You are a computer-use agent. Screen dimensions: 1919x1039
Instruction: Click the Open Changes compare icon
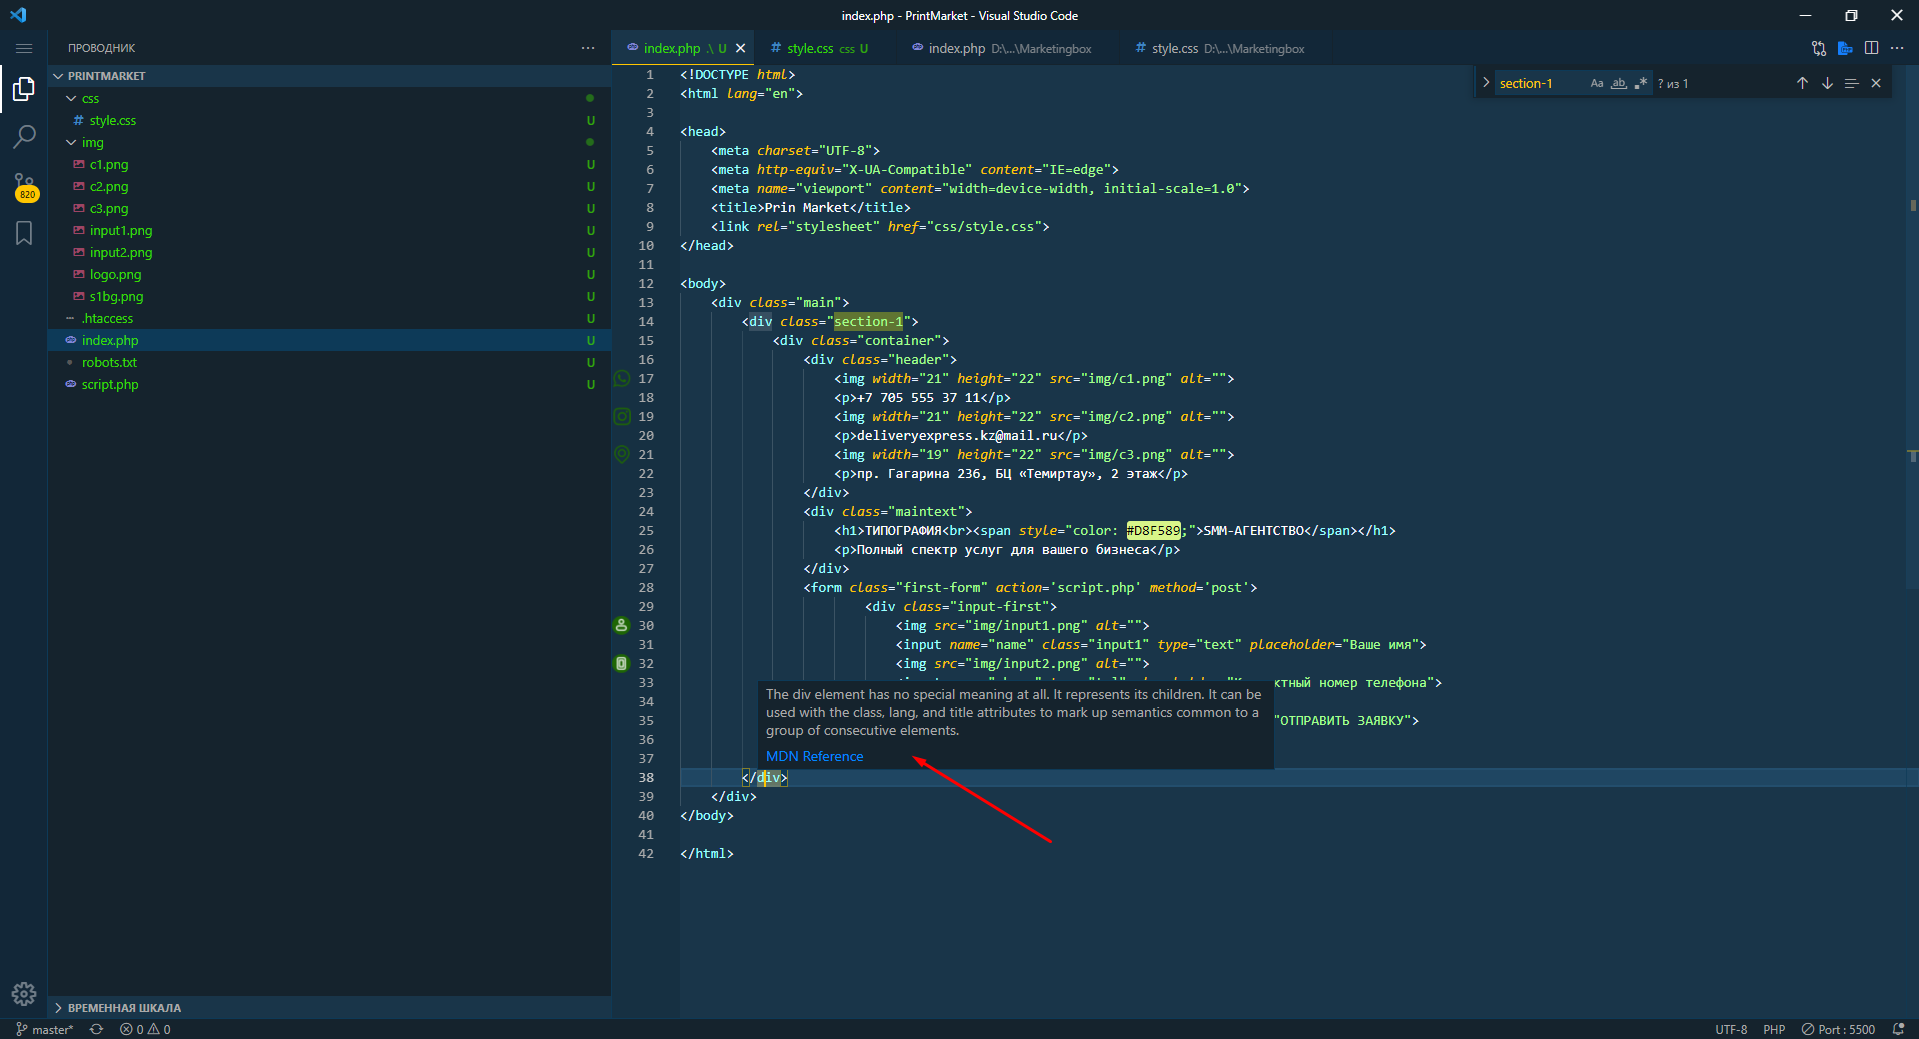(x=1818, y=48)
